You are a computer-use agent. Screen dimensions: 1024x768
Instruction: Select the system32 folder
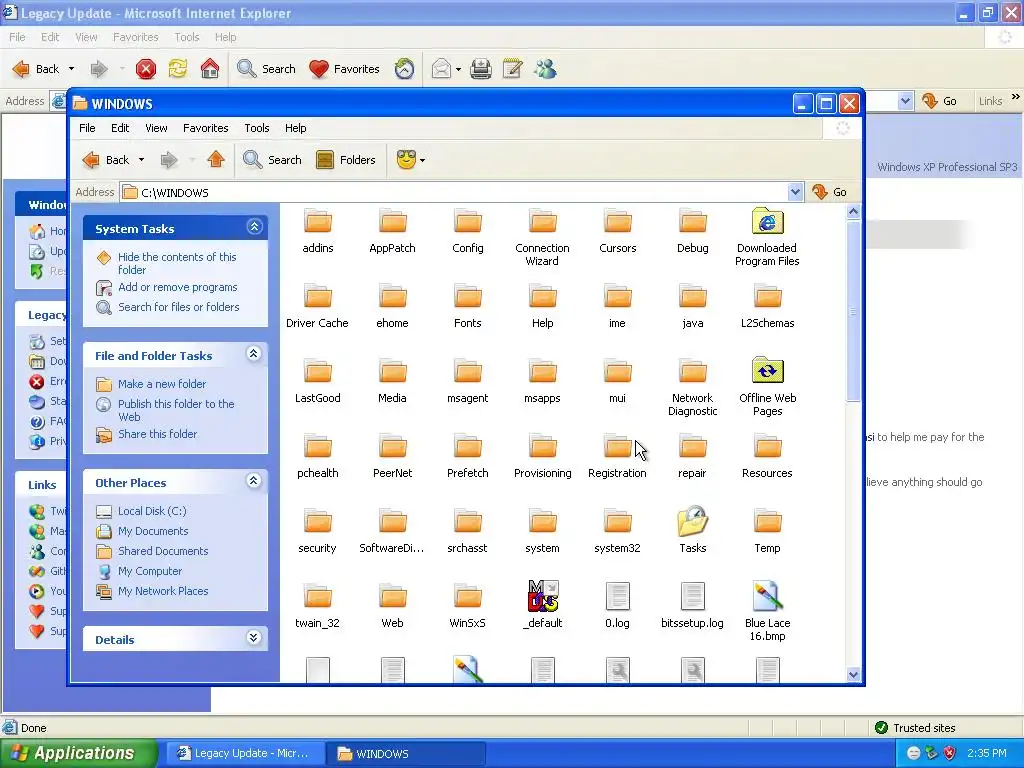pos(617,532)
